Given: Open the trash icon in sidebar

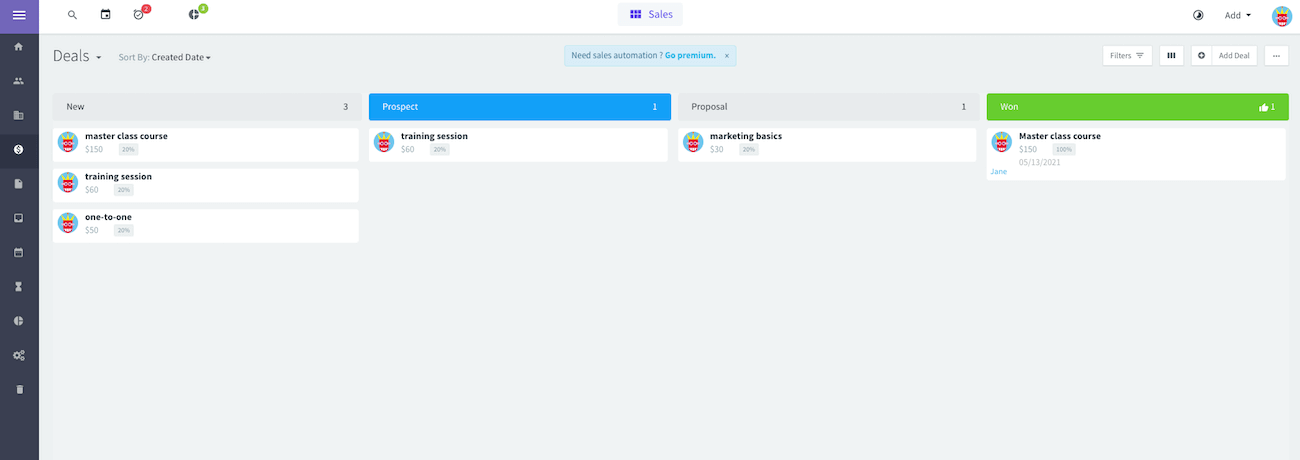Looking at the screenshot, I should tap(18, 389).
